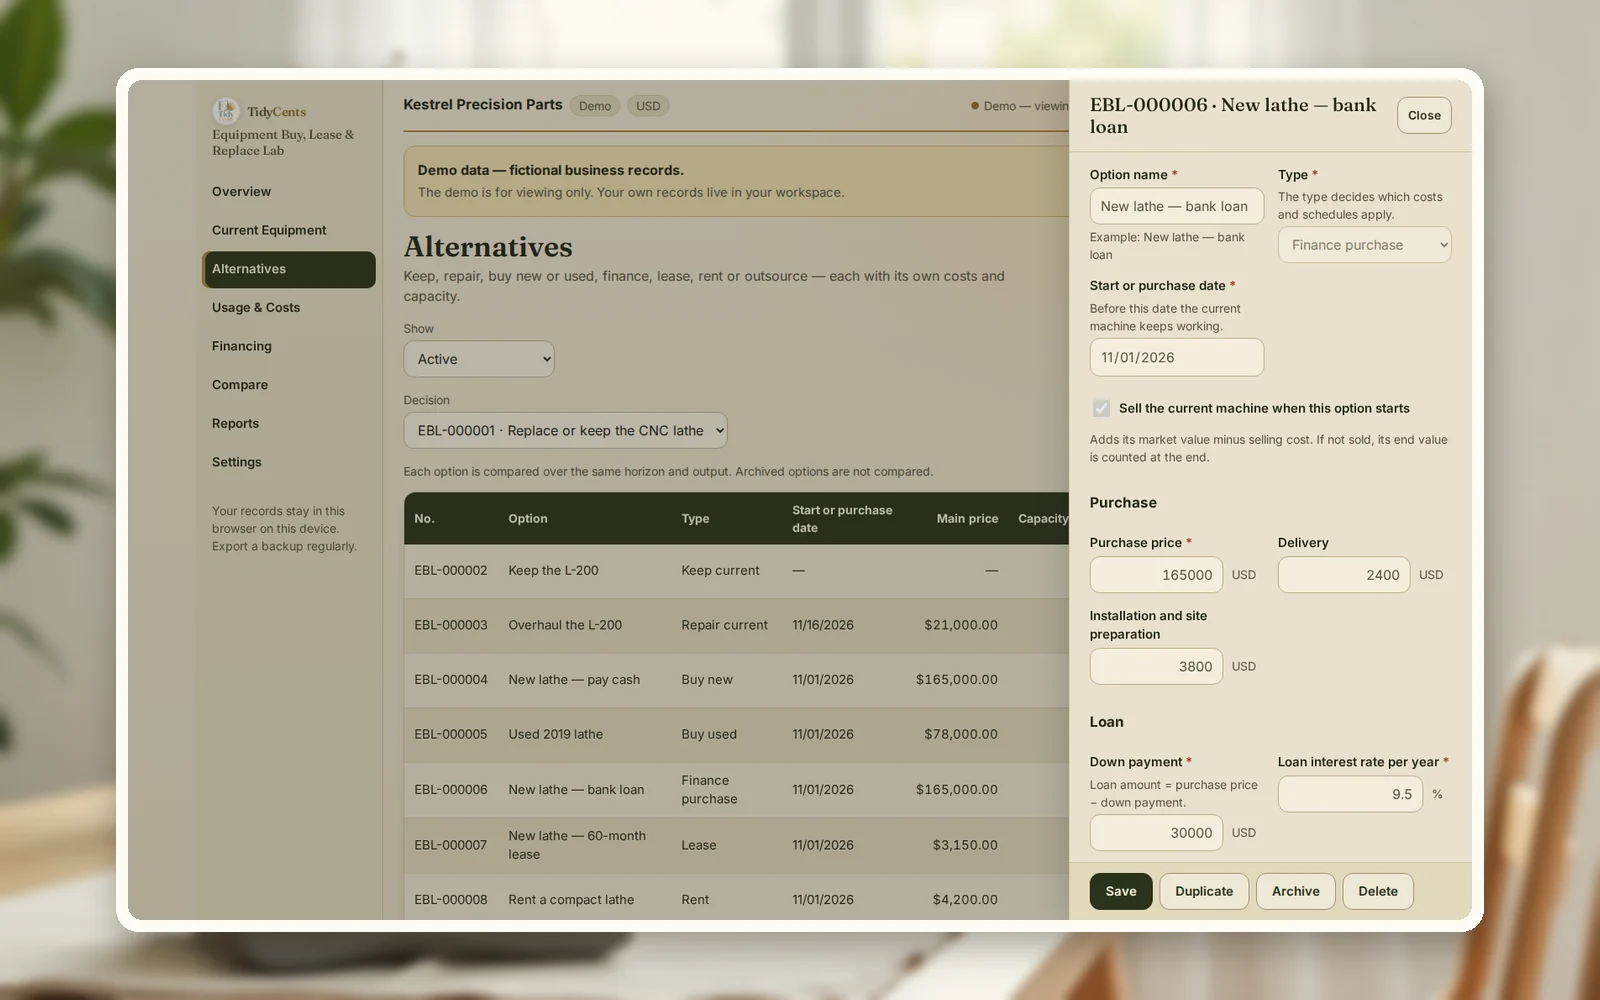Save the option changes
This screenshot has width=1600, height=1000.
(1121, 891)
